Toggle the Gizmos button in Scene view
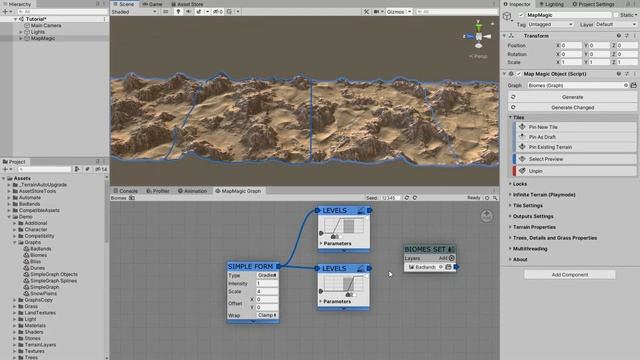Image resolution: width=640 pixels, height=360 pixels. pos(396,12)
